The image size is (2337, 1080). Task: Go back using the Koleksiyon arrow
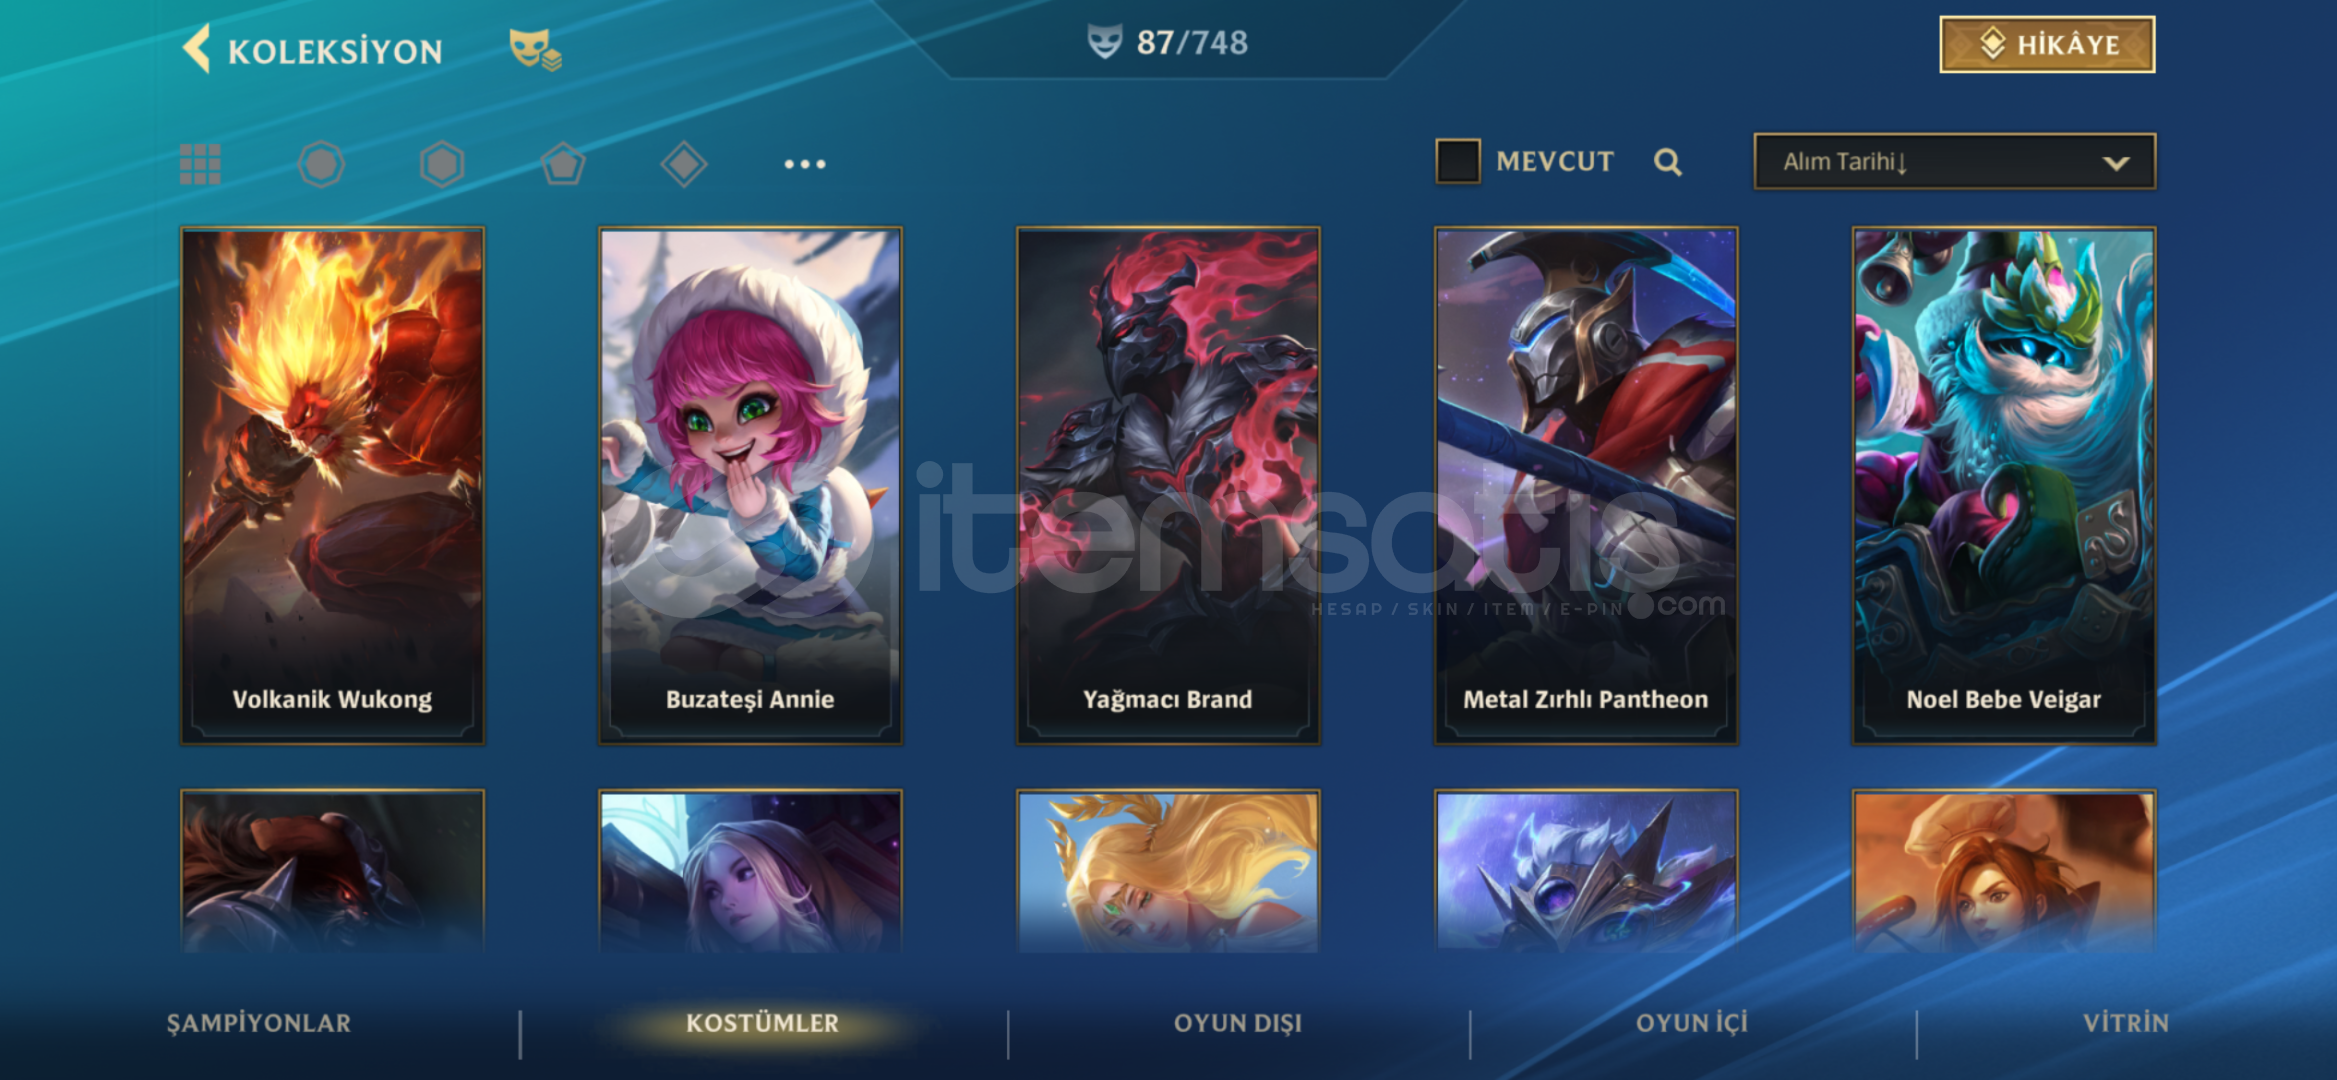pyautogui.click(x=197, y=48)
